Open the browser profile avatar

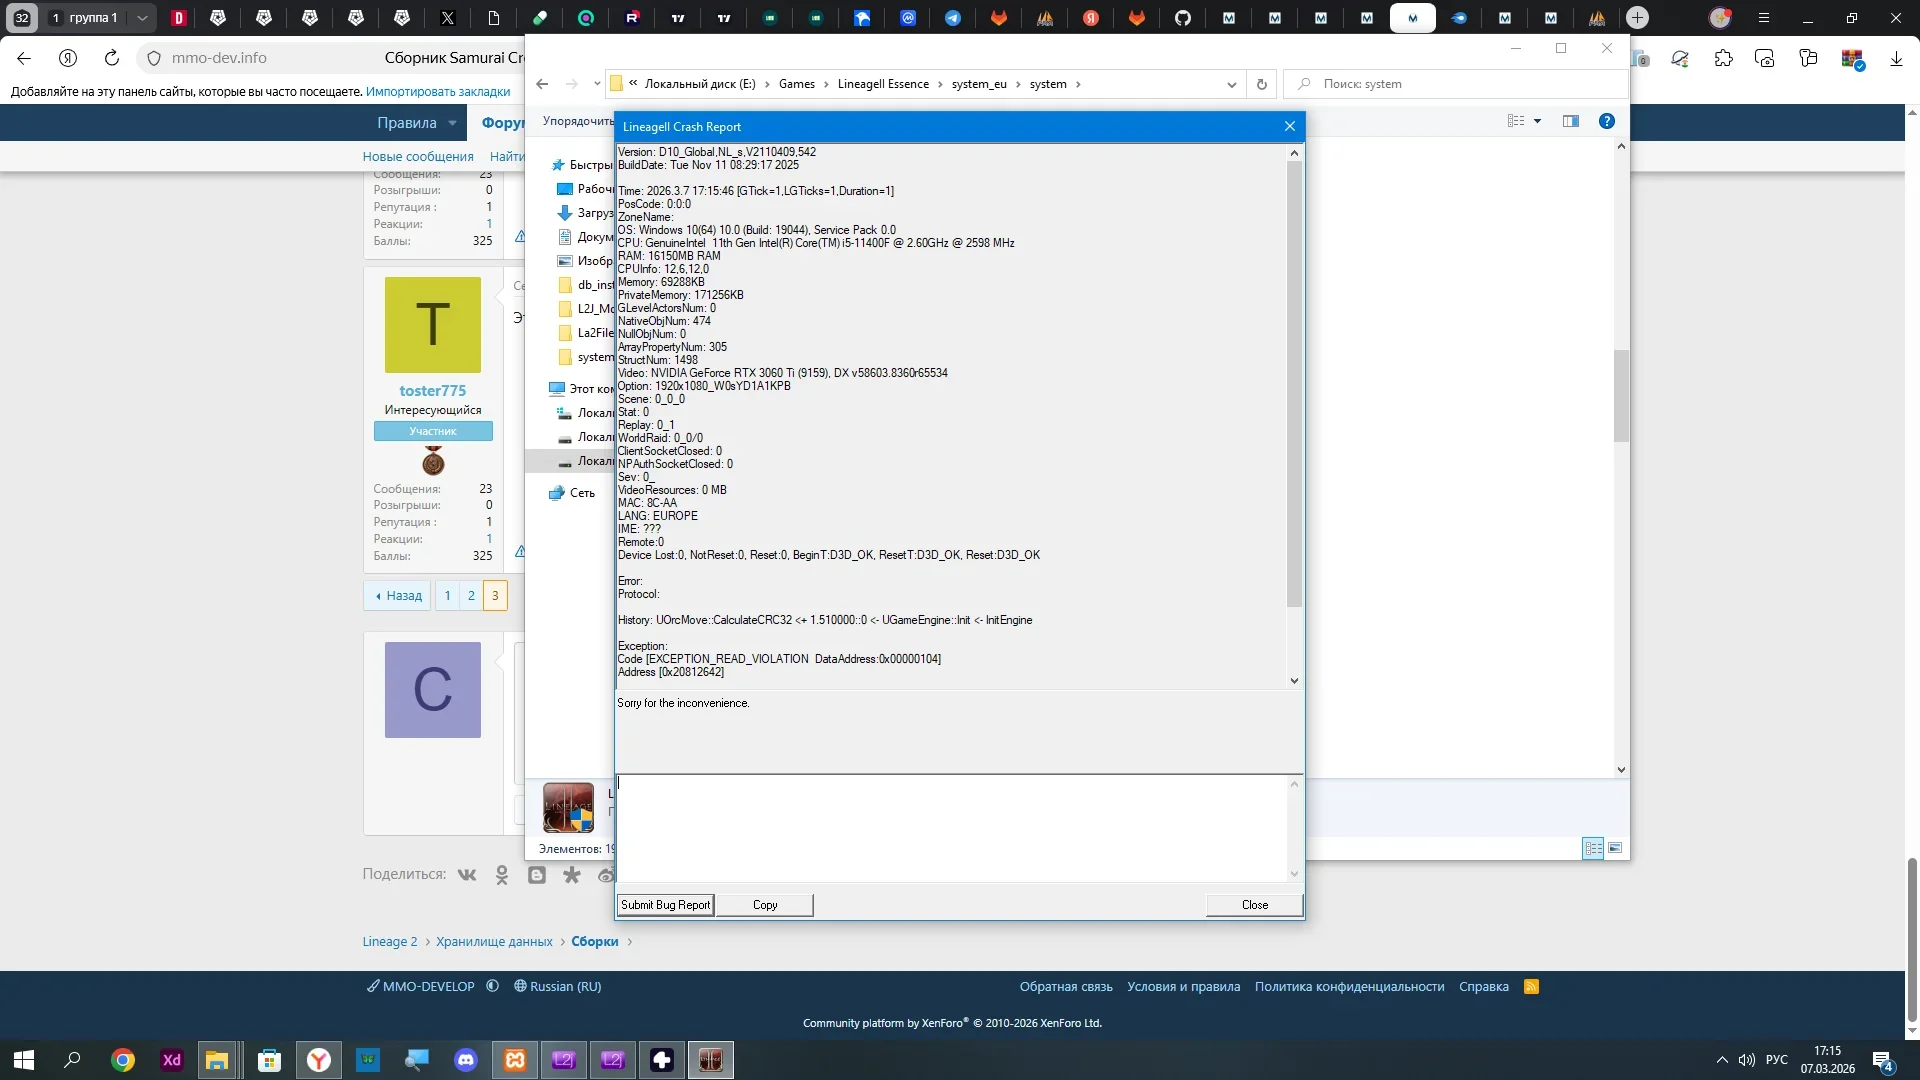[1720, 18]
